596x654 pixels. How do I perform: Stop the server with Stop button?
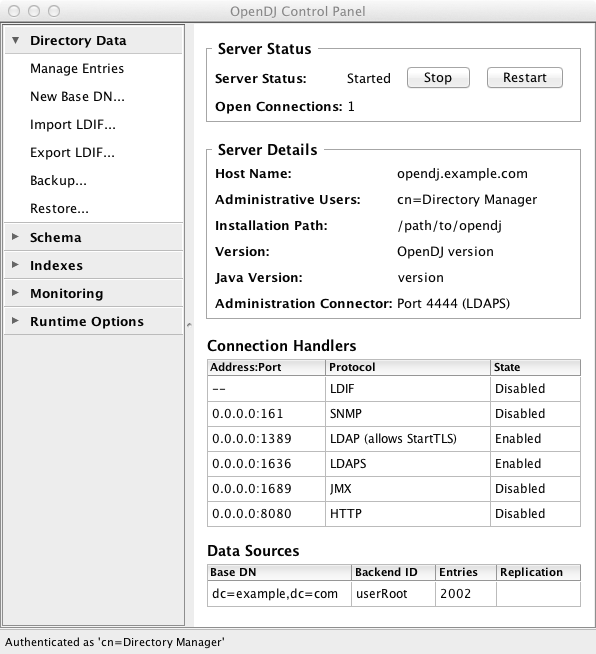pyautogui.click(x=438, y=78)
